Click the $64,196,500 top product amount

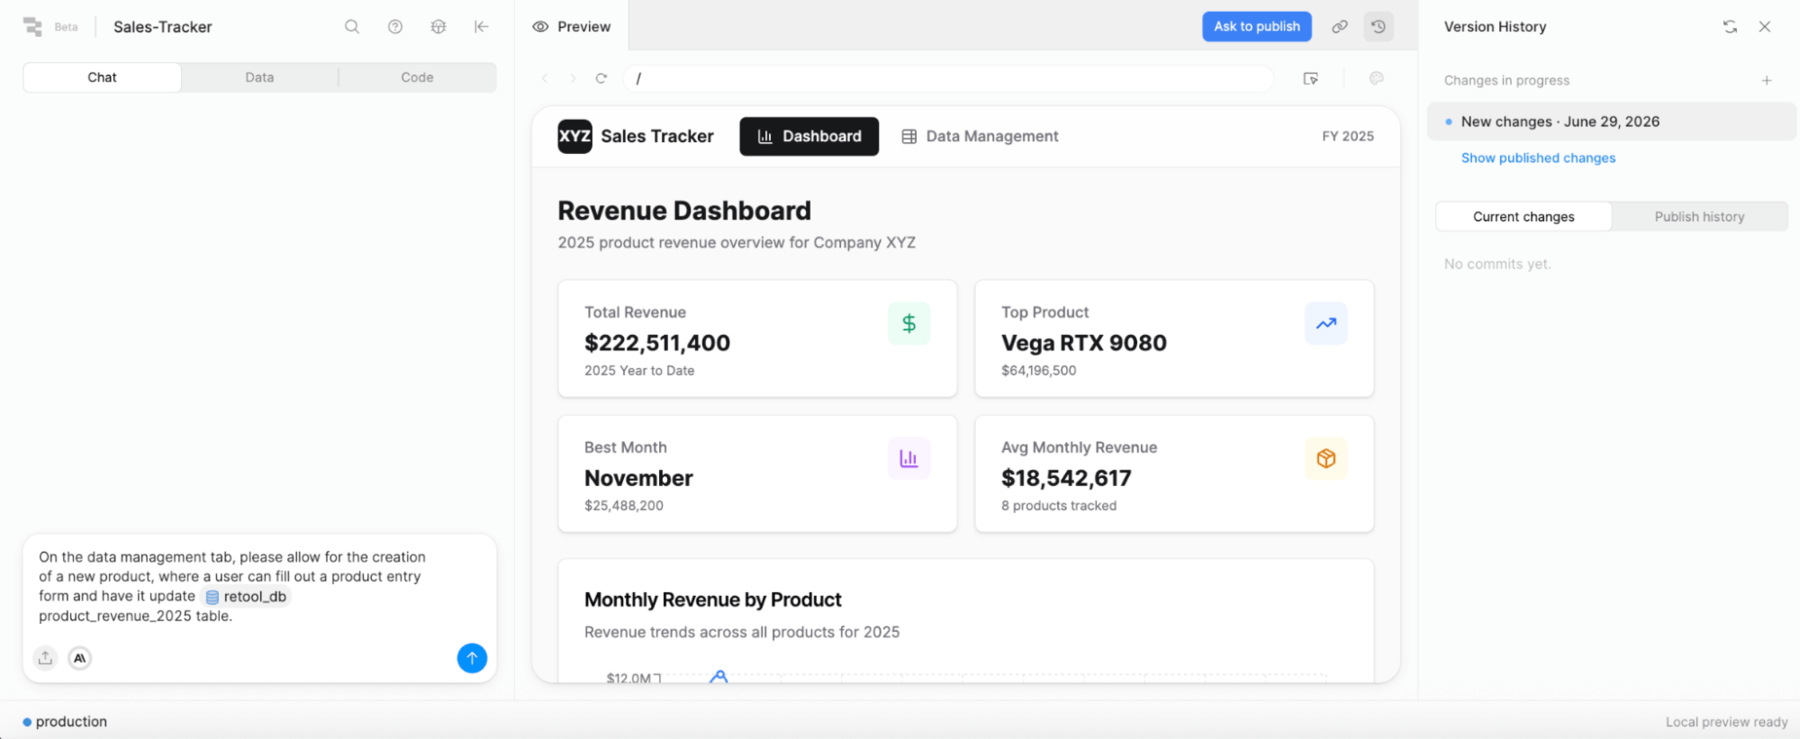(x=1038, y=371)
